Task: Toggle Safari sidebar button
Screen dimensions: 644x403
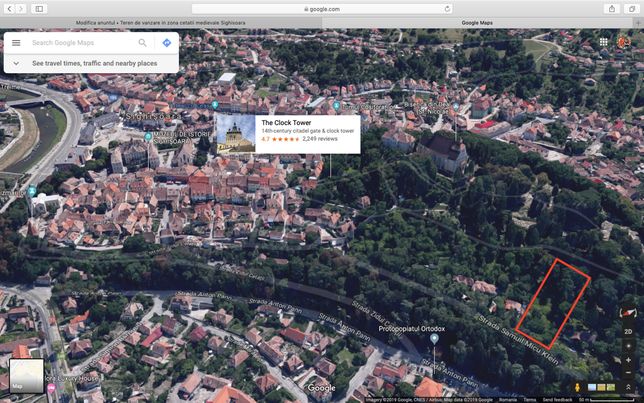Action: coord(39,9)
